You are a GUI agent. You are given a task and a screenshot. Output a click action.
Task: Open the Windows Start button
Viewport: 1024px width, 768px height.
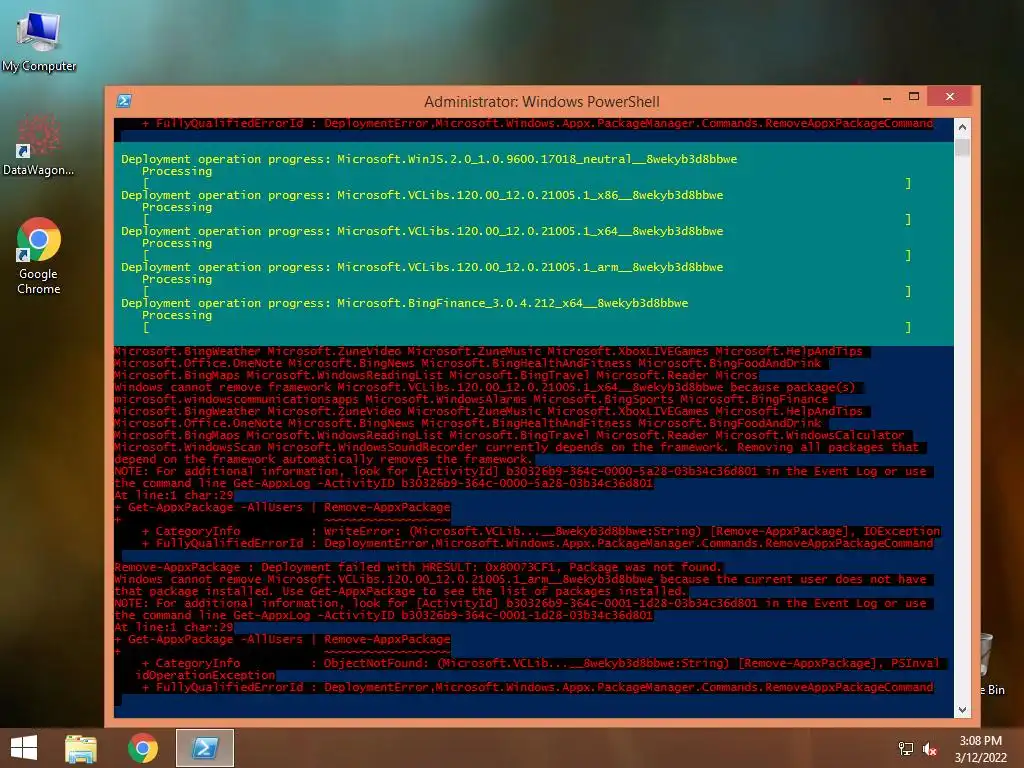pyautogui.click(x=24, y=748)
